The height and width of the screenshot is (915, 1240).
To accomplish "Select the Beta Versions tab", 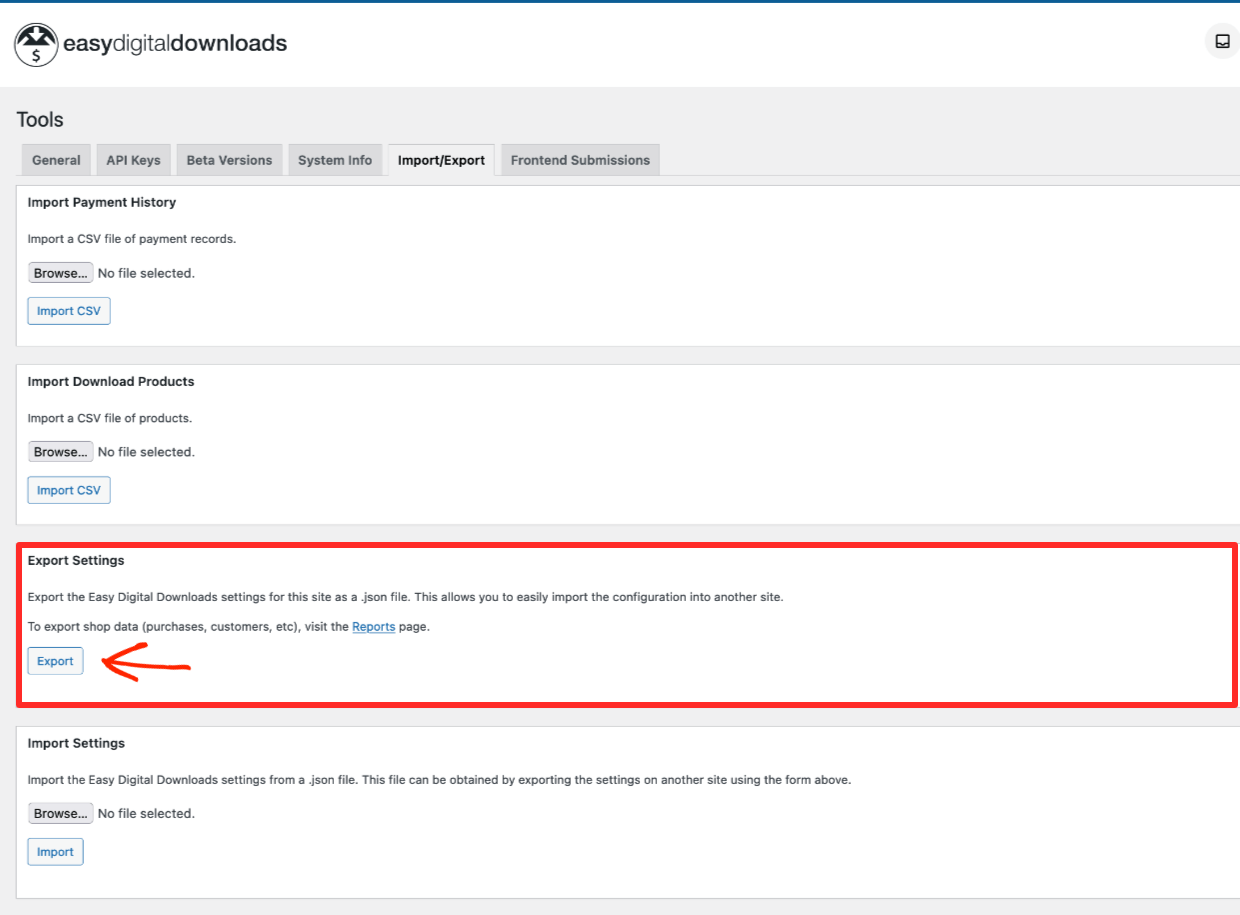I will point(229,160).
